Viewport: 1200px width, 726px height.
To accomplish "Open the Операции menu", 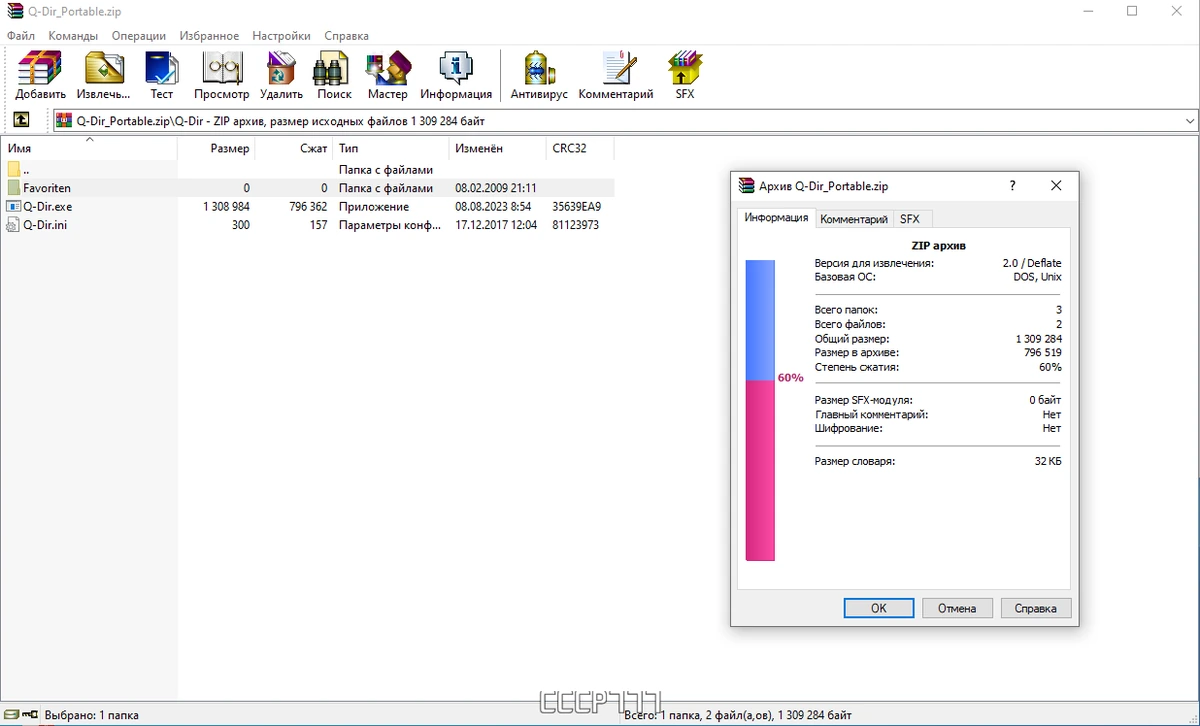I will pos(139,35).
